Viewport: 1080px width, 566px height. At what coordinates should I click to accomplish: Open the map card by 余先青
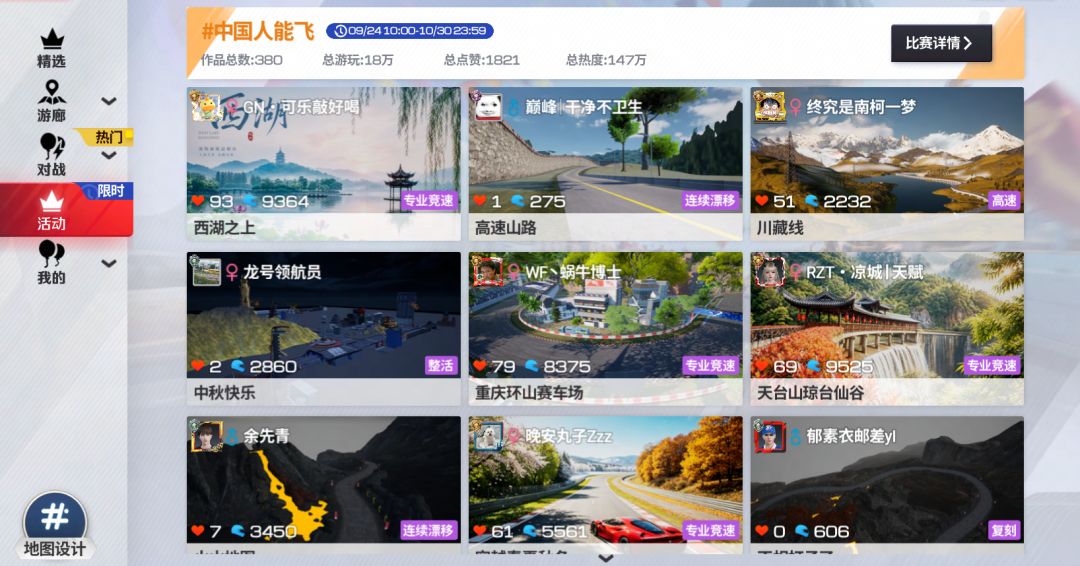coord(324,485)
